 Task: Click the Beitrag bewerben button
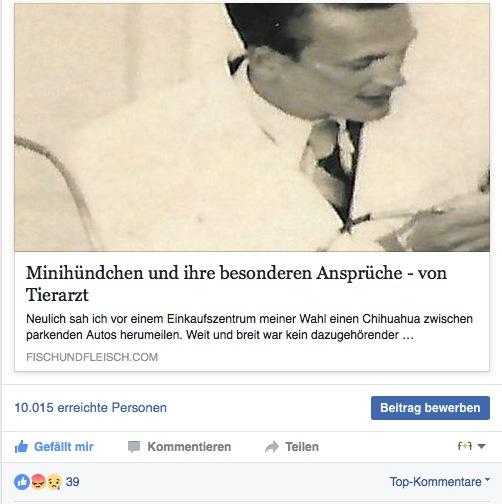click(x=430, y=408)
